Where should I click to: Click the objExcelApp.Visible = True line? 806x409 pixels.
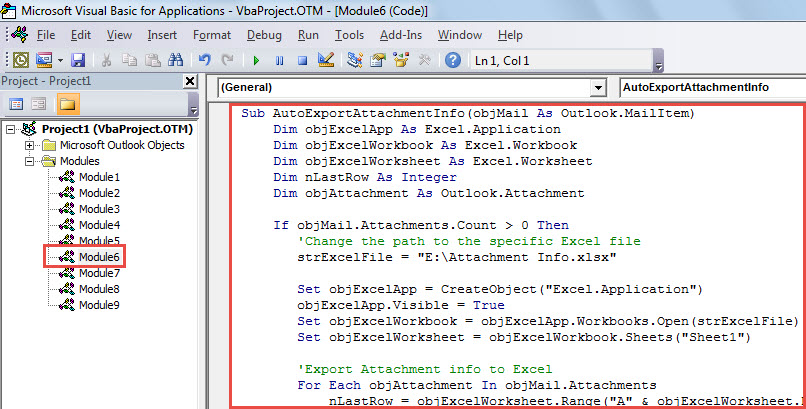click(400, 305)
